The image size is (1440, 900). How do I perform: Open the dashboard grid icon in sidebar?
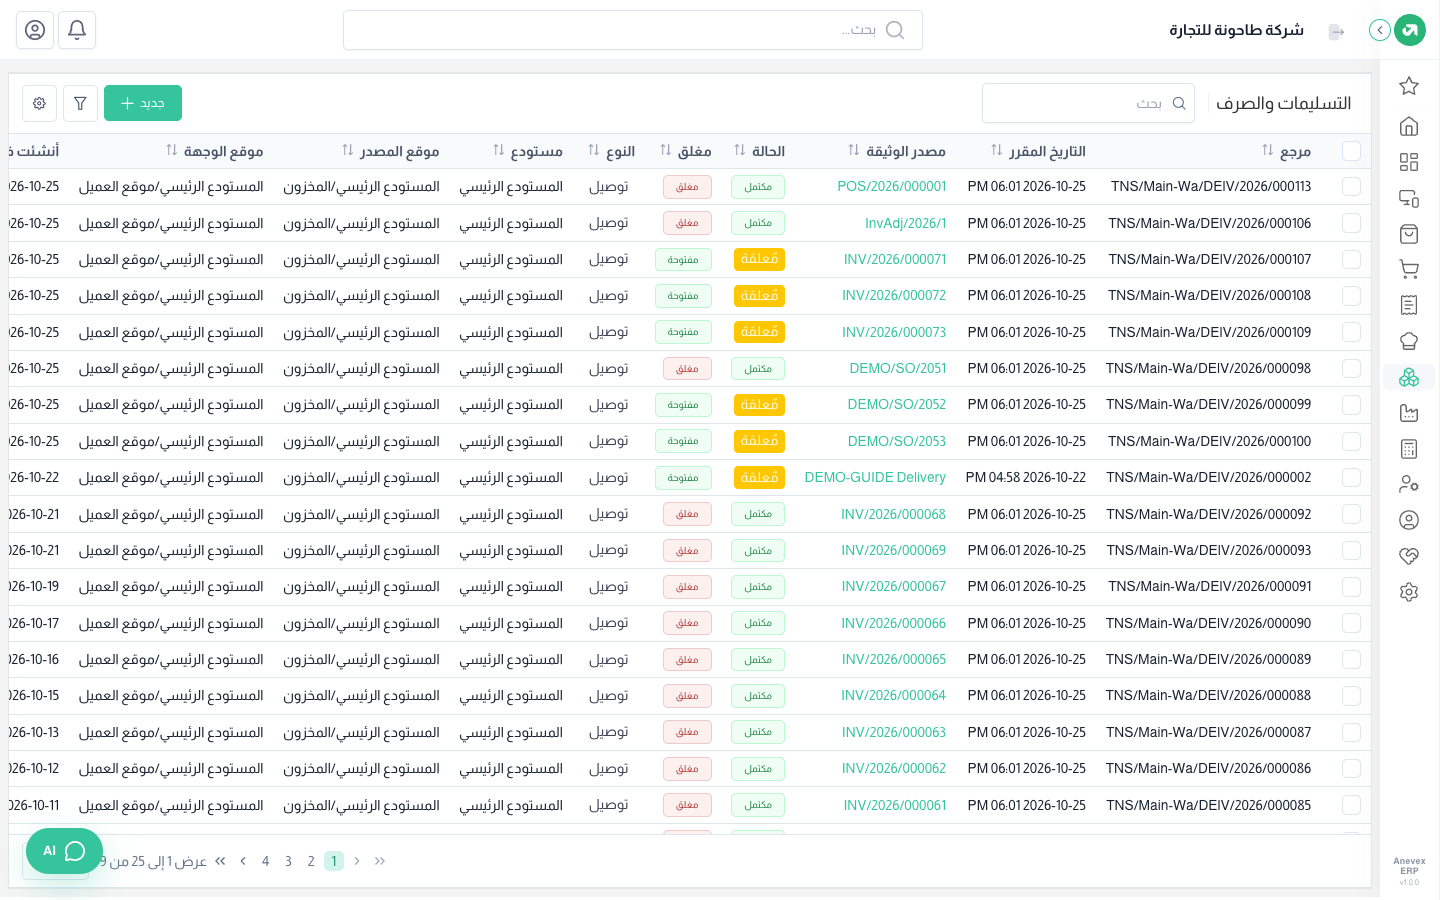1409,162
